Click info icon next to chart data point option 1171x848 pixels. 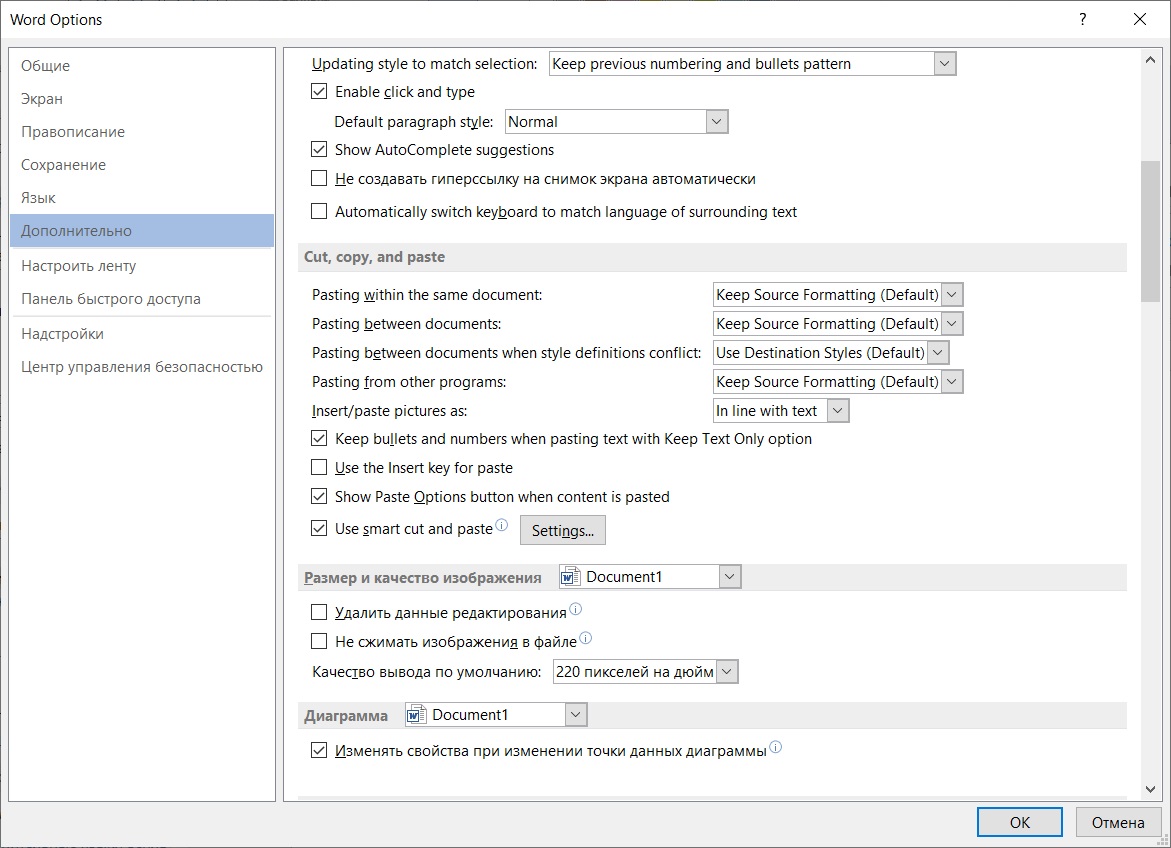pyautogui.click(x=775, y=746)
